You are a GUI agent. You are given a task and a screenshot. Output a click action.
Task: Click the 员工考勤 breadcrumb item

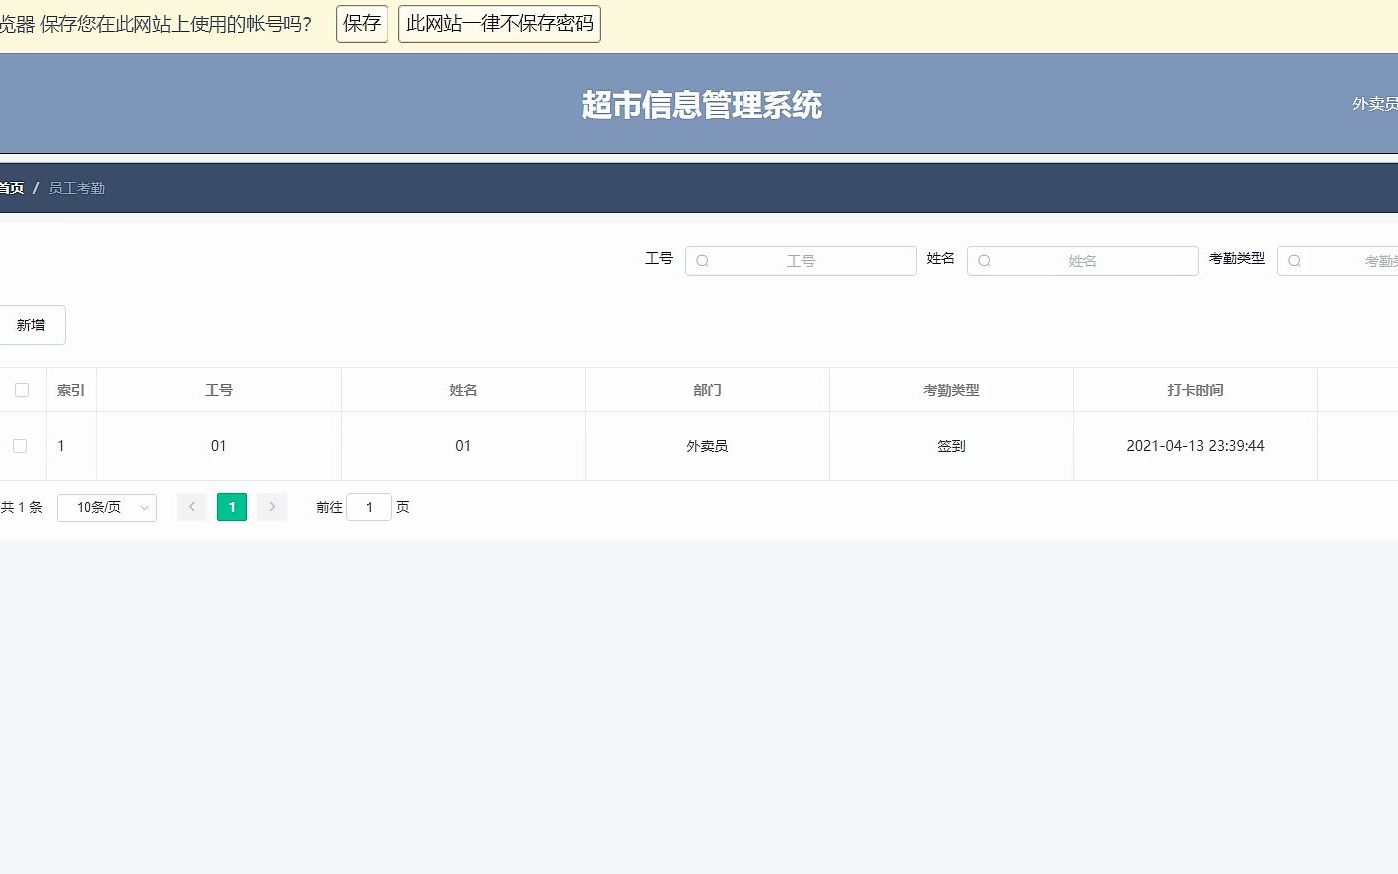(x=77, y=188)
